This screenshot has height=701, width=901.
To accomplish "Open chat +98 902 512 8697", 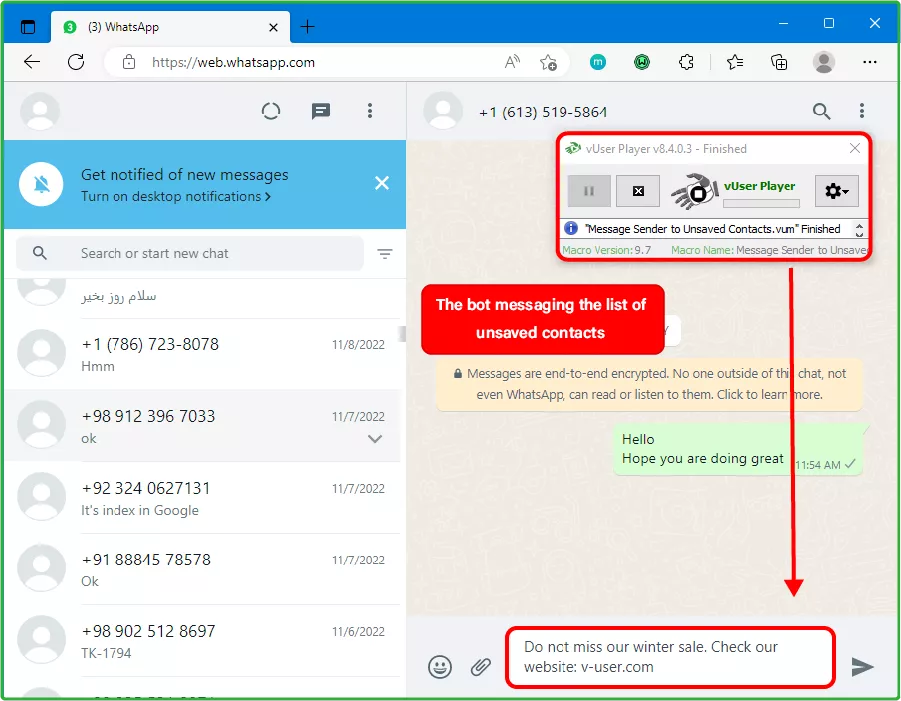I will 202,641.
